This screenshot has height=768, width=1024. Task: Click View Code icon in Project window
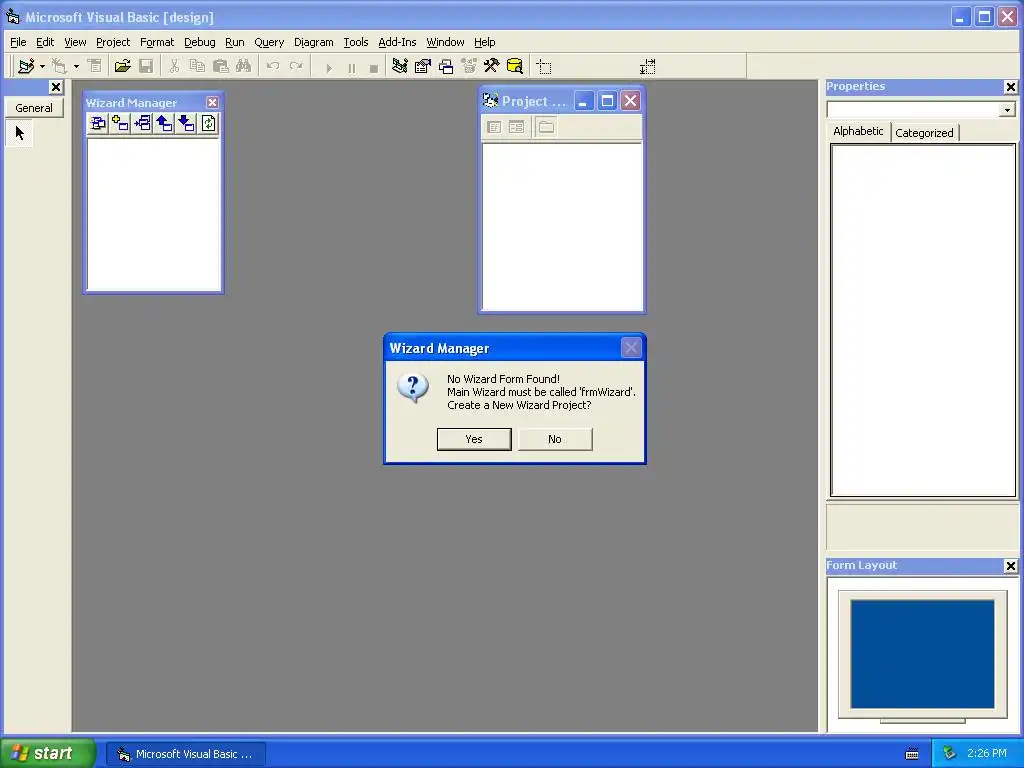tap(494, 127)
